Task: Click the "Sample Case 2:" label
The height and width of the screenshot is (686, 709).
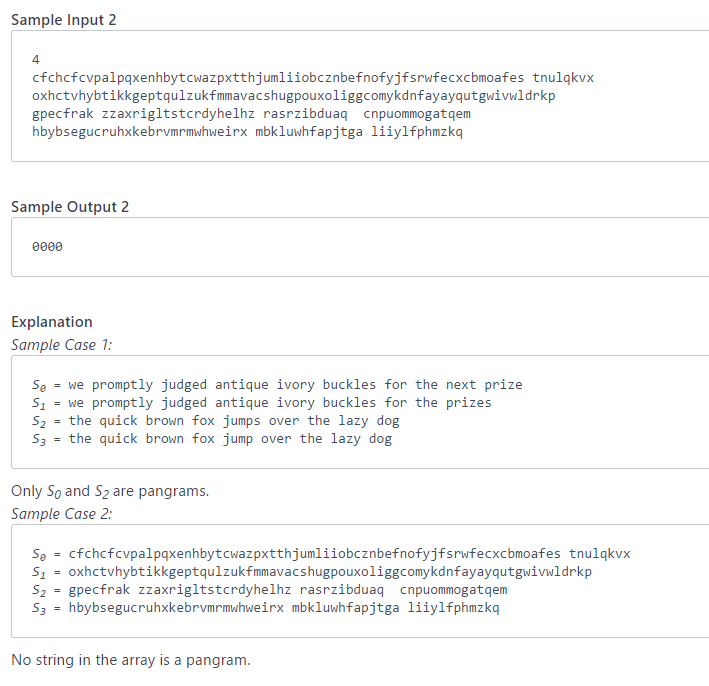Action: (x=62, y=514)
